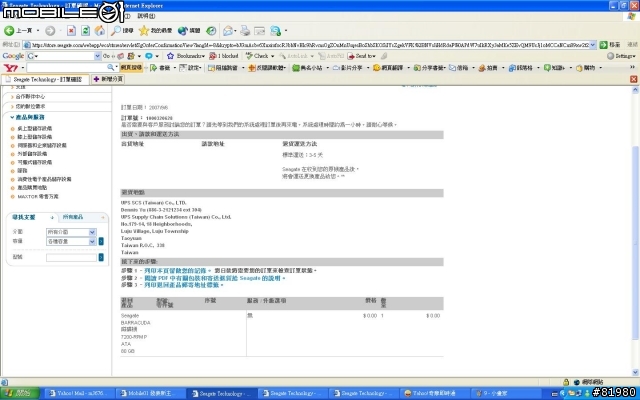Viewport: 640px width, 400px height.
Task: Print the page using the printer icon
Action: pos(245,31)
